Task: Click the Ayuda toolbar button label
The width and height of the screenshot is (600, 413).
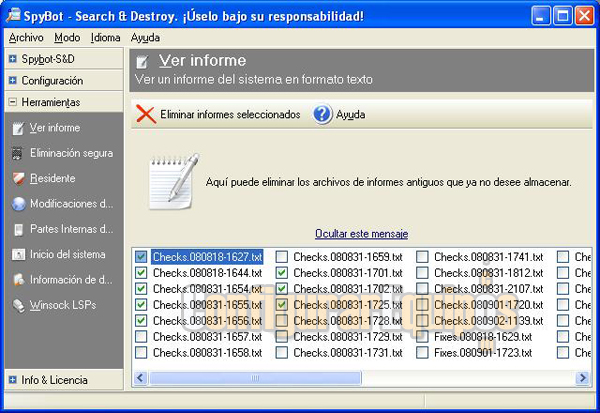Action: [x=351, y=114]
